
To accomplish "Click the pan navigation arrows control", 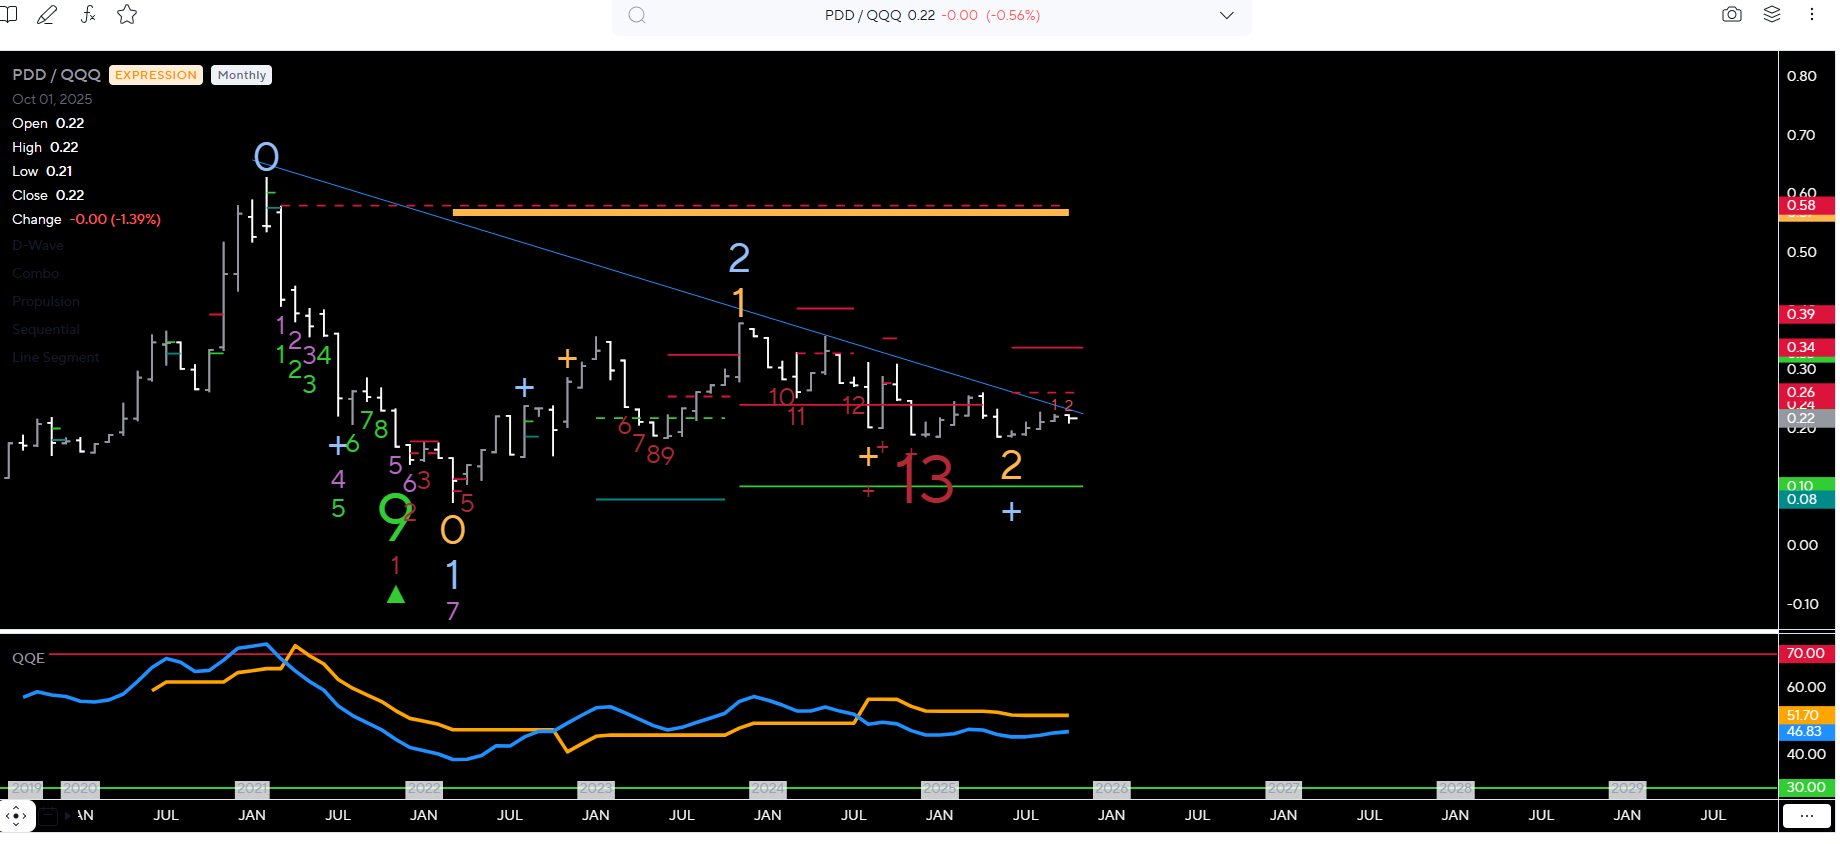I will click(16, 816).
